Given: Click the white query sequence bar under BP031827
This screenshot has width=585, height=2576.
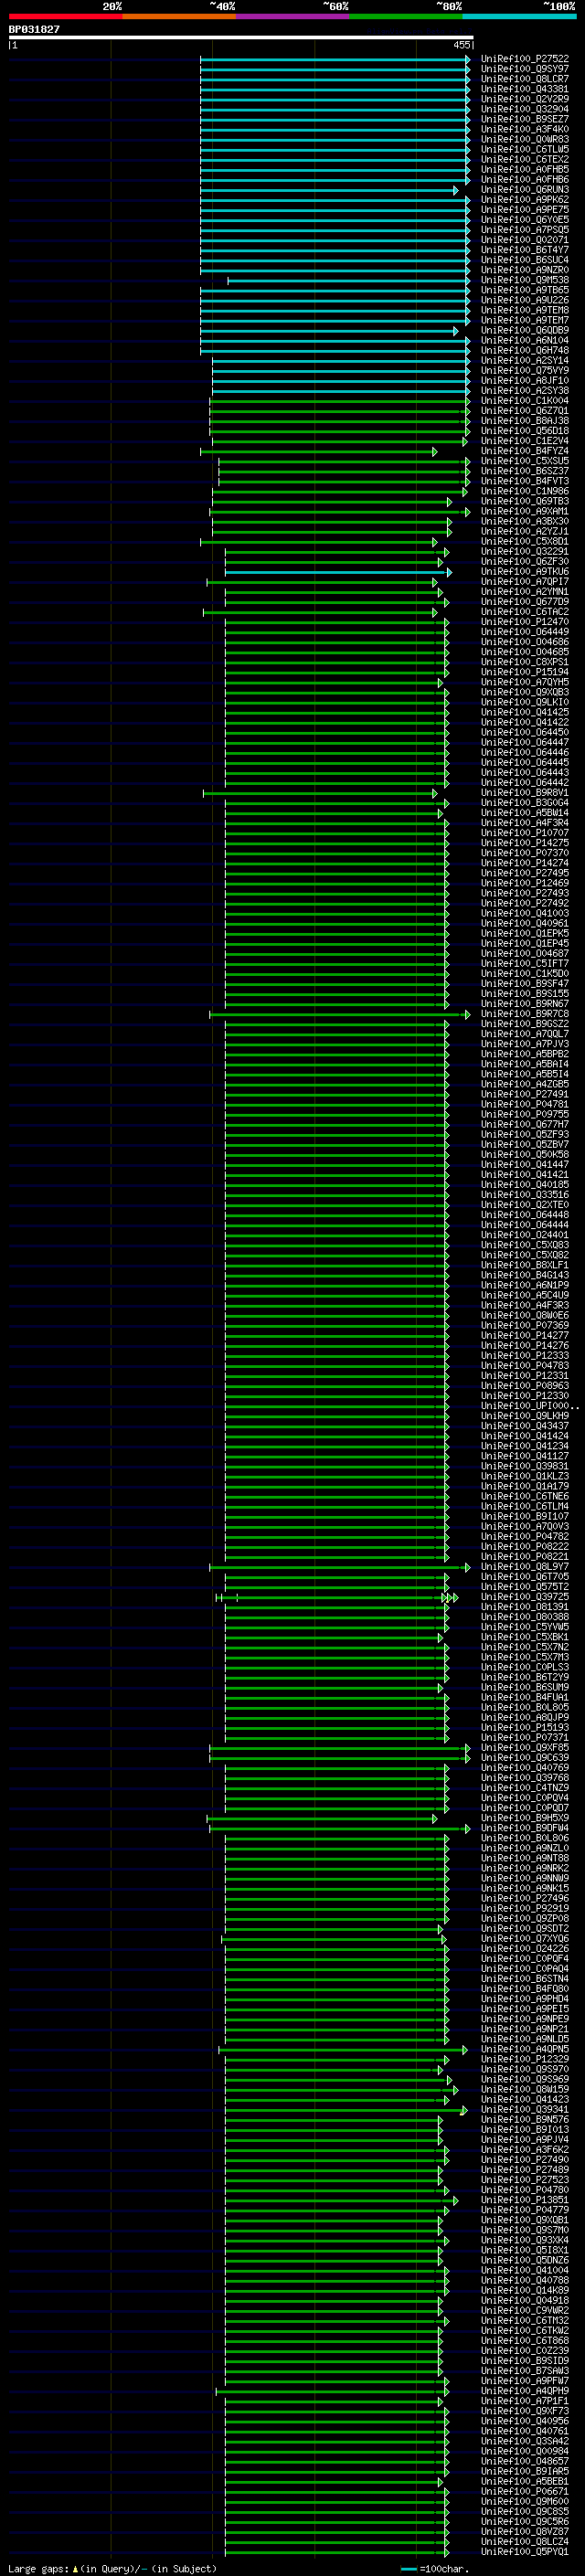Looking at the screenshot, I should pos(241,37).
